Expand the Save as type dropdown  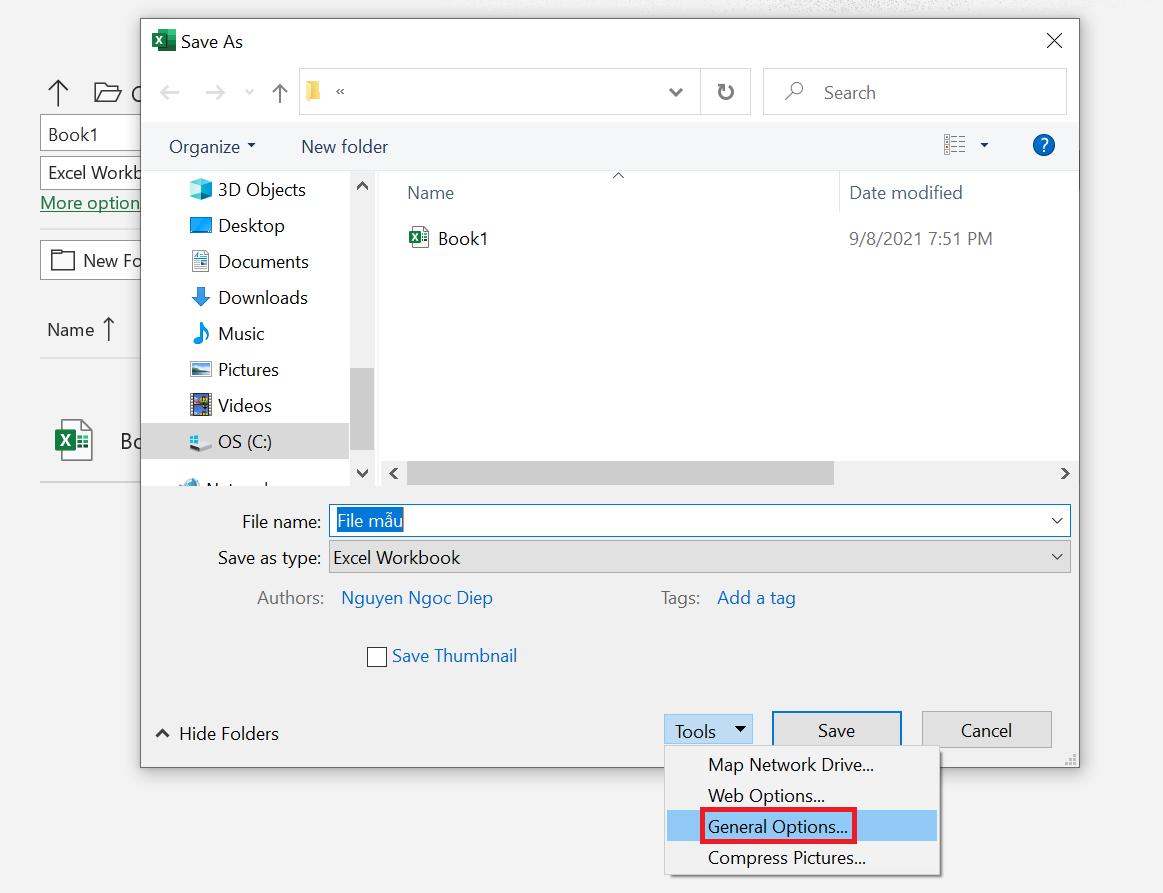click(1057, 557)
